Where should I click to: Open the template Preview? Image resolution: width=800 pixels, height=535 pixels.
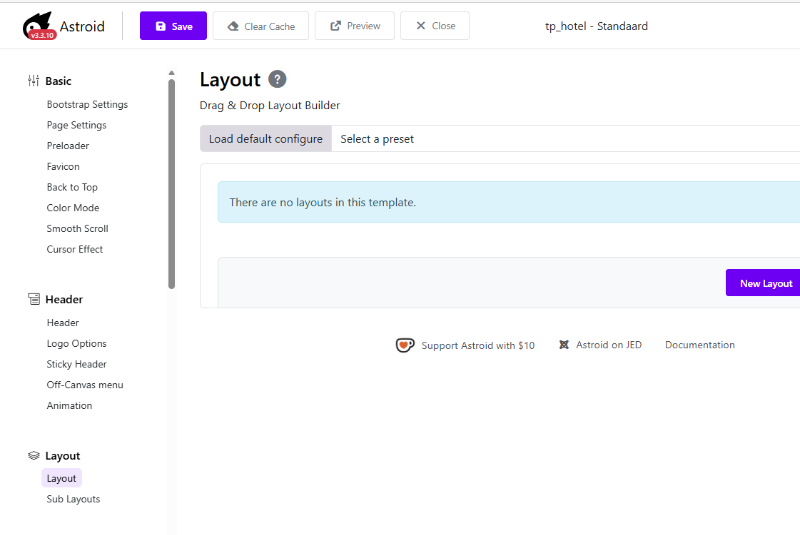tap(354, 26)
